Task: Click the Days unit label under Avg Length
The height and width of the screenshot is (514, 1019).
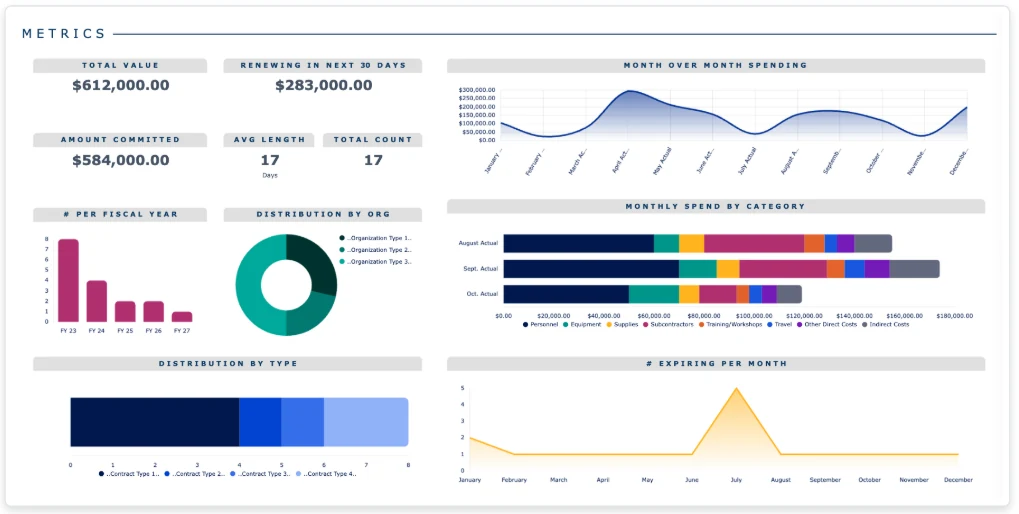Action: [x=270, y=175]
